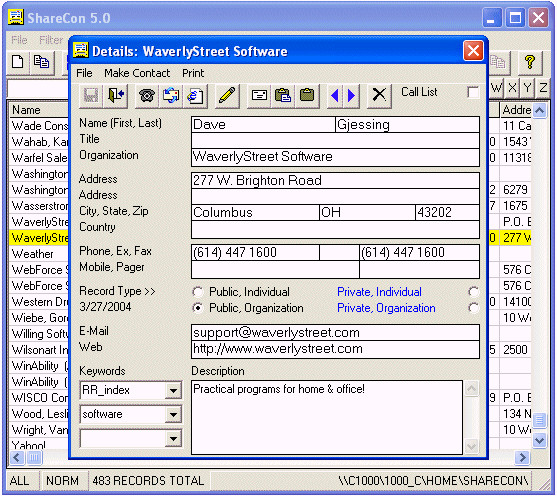Click Record Type >> label
The height and width of the screenshot is (496, 557).
pos(117,291)
